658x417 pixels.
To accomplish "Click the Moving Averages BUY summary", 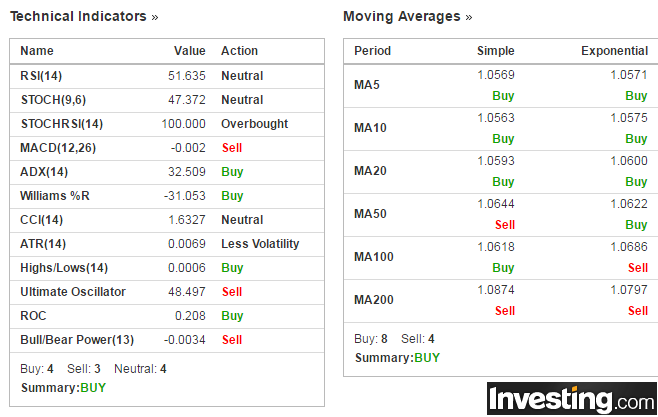I will pyautogui.click(x=427, y=358).
